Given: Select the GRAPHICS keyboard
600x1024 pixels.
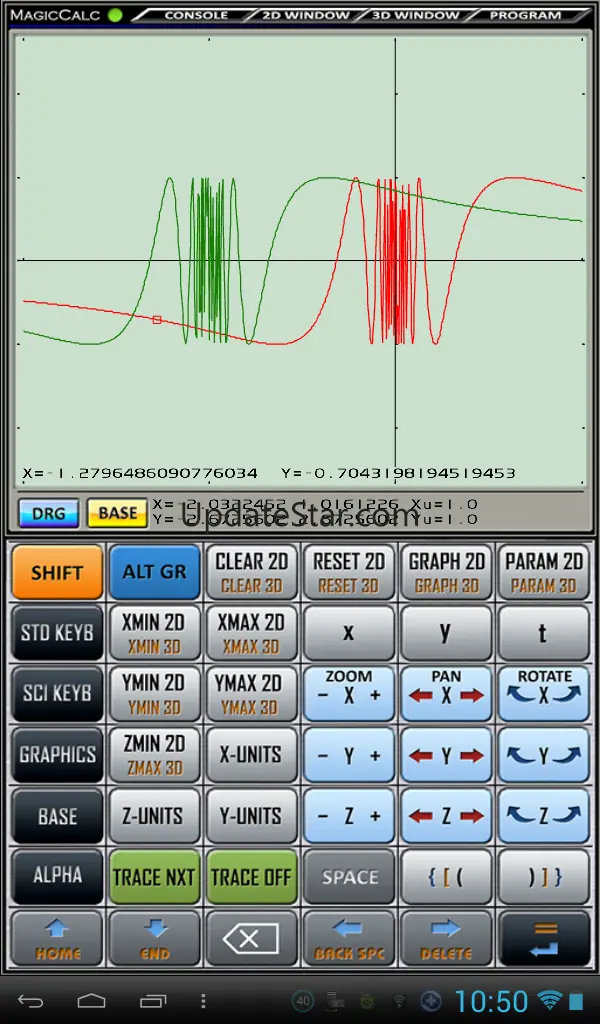Looking at the screenshot, I should [x=57, y=755].
